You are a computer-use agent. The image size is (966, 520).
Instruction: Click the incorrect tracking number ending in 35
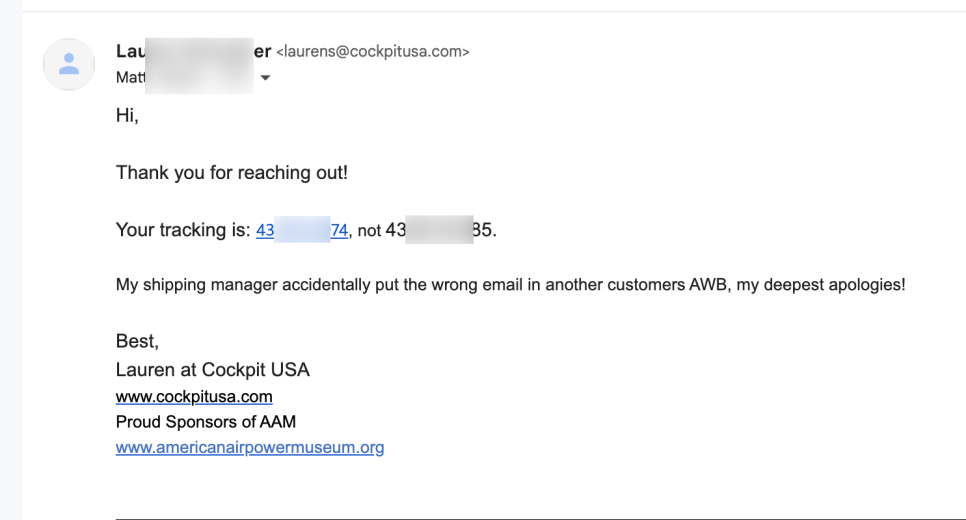point(439,230)
